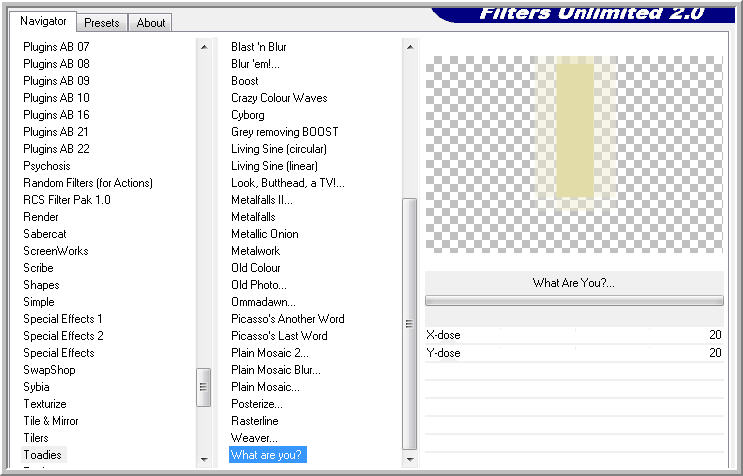Viewport: 743px width, 476px height.
Task: Adjust the X-dose slider row
Action: [x=574, y=335]
